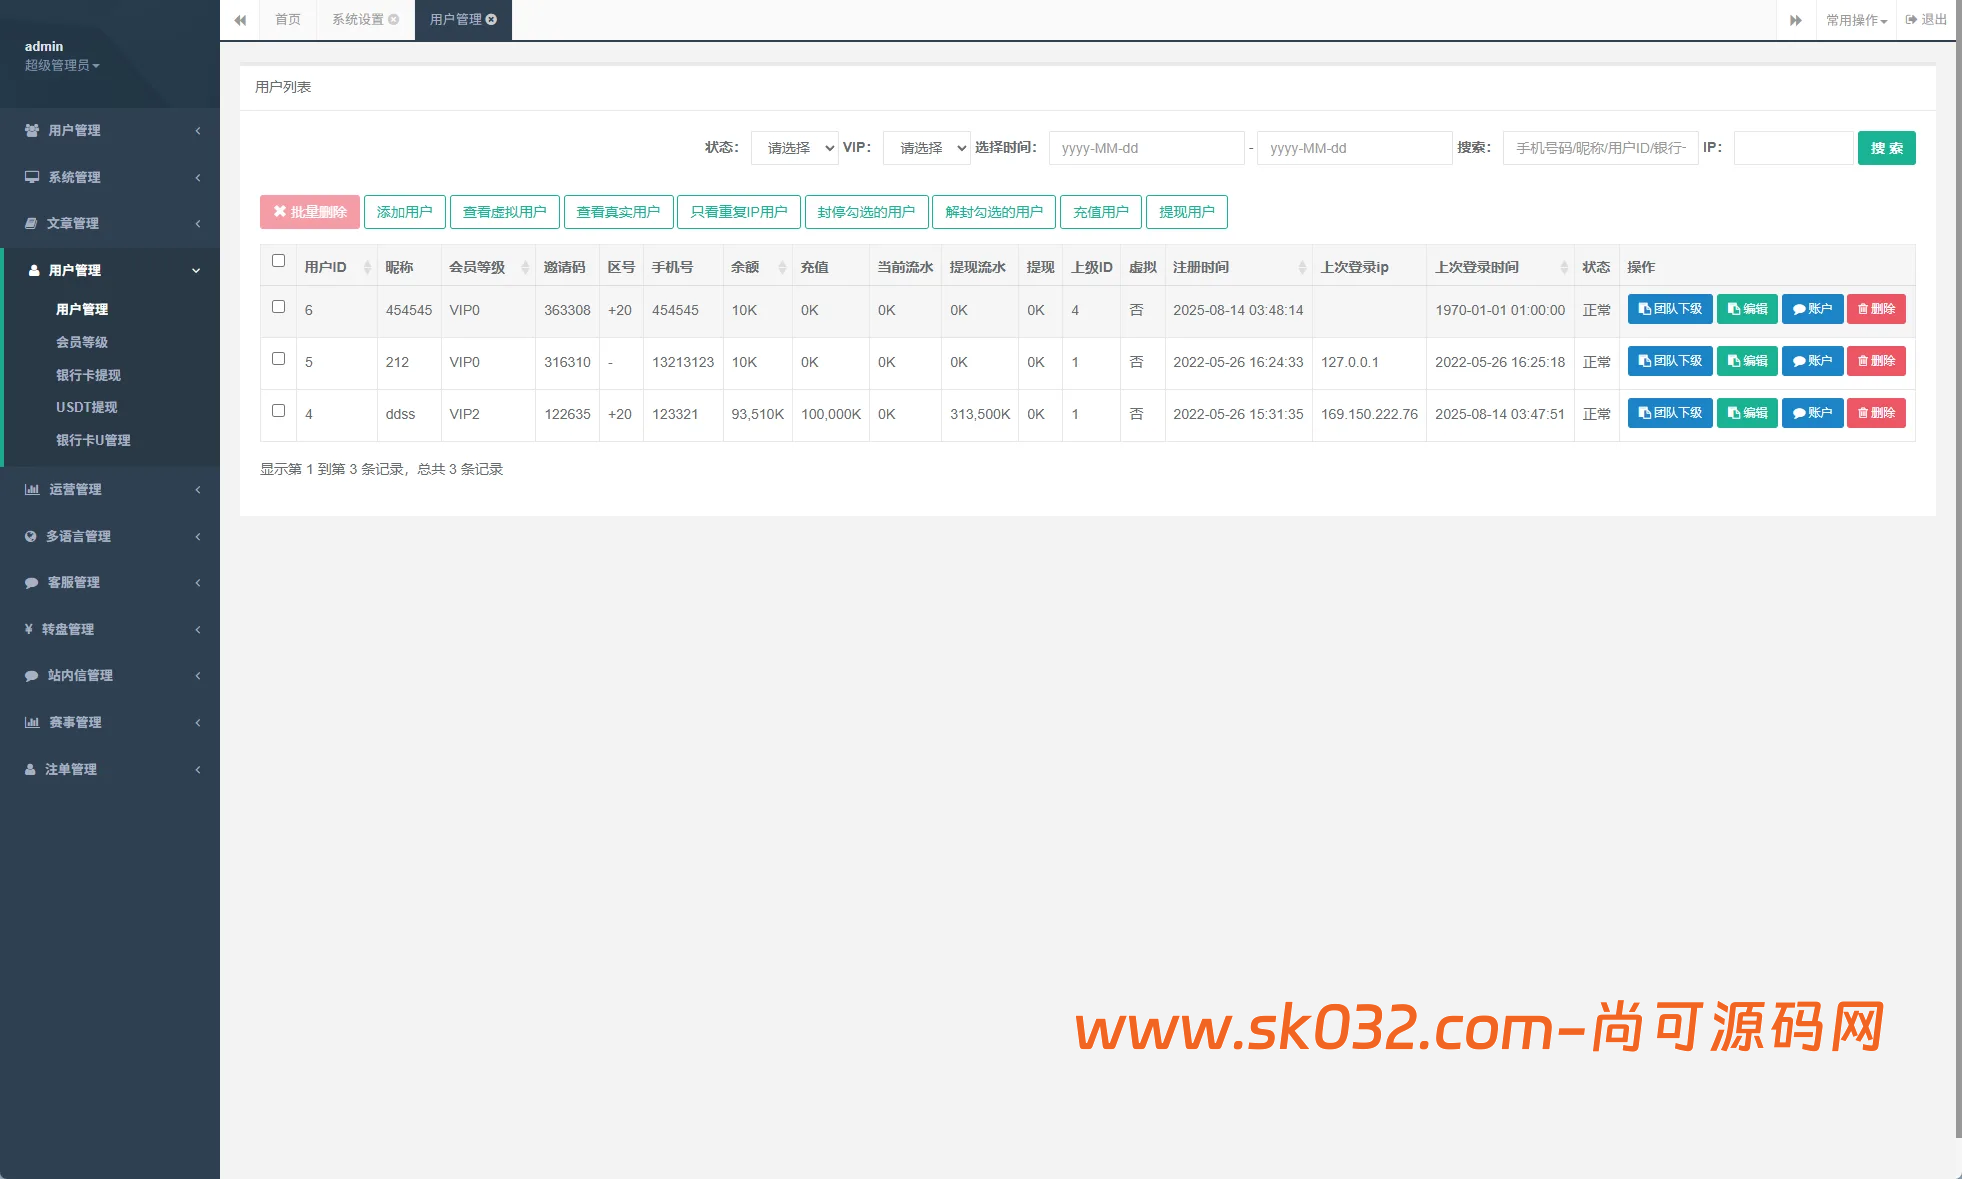Switch to the 首页 tab
The height and width of the screenshot is (1179, 1962).
(288, 19)
